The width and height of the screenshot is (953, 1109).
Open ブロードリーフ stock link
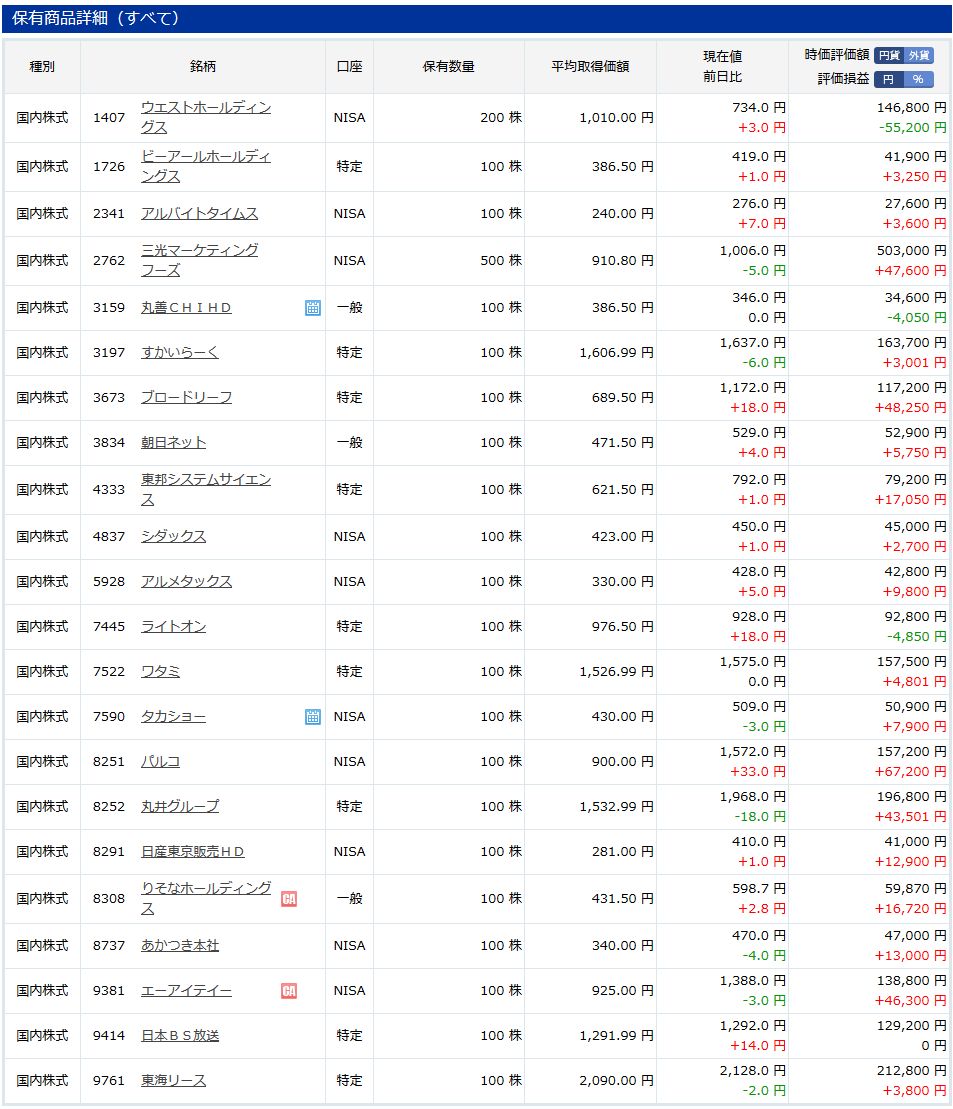coord(186,397)
